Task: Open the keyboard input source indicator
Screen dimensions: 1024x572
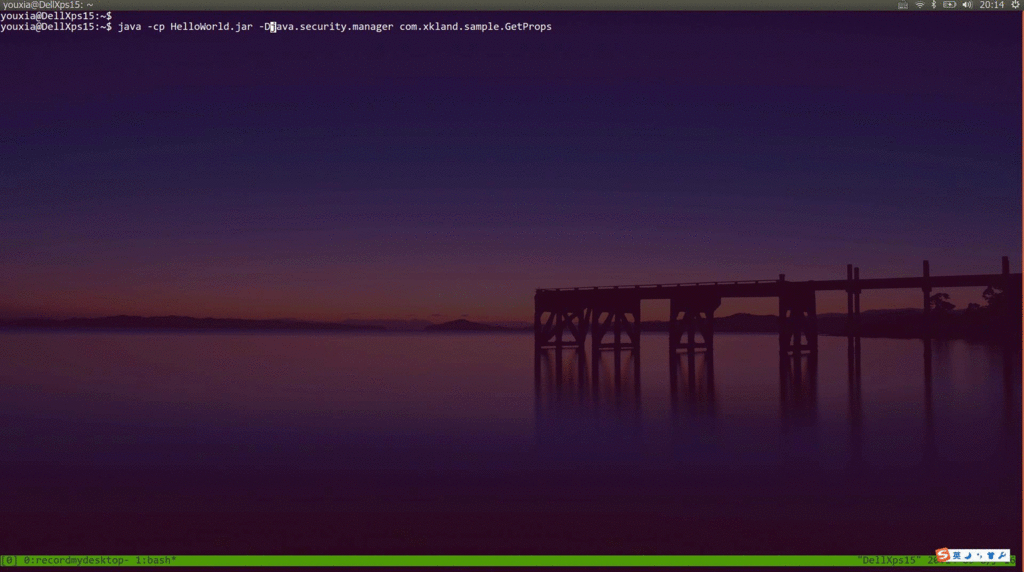Action: coord(903,5)
